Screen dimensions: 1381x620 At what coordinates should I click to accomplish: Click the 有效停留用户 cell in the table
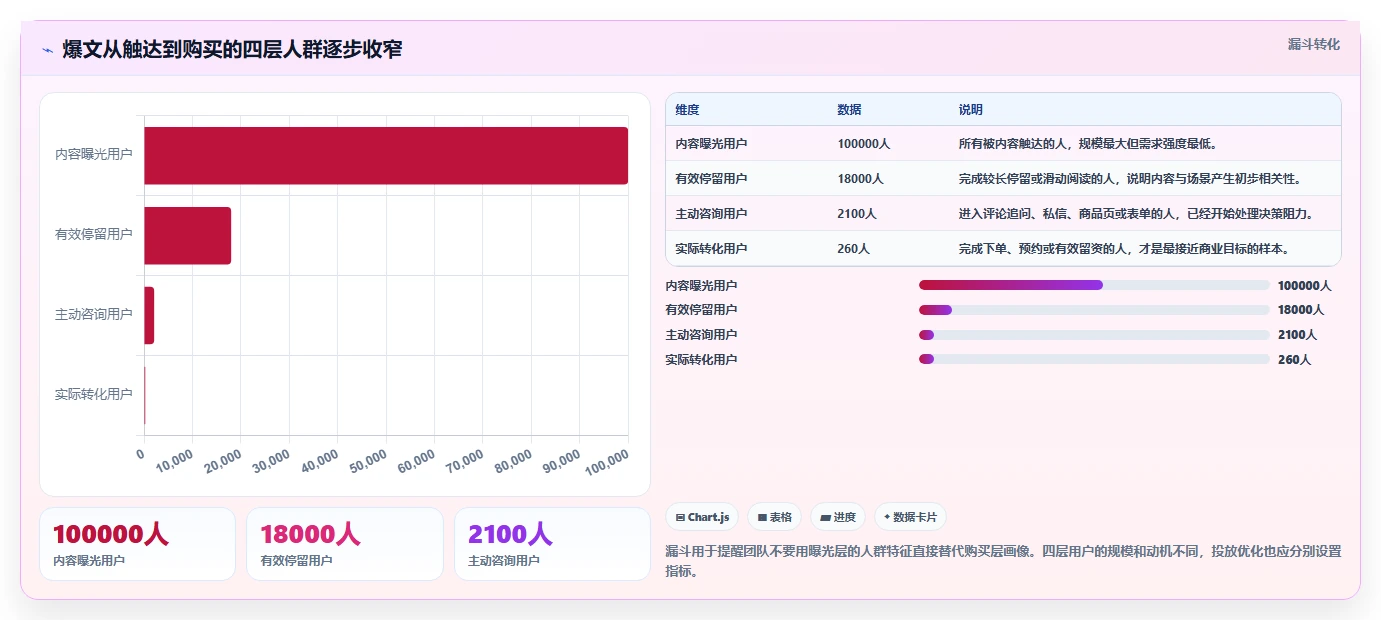point(711,179)
